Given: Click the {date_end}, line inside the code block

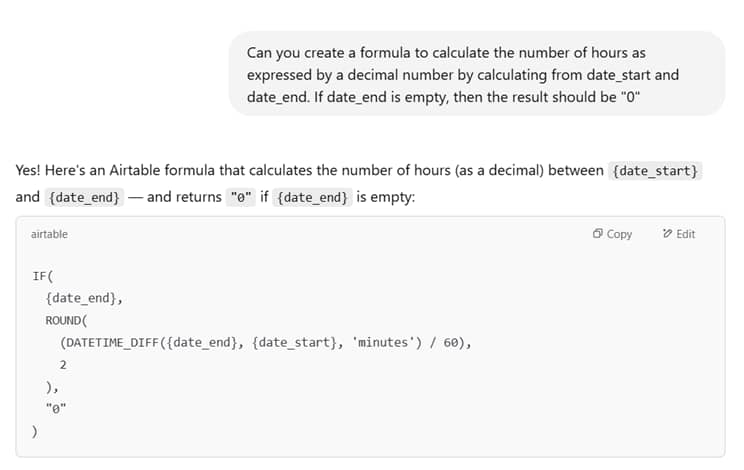Looking at the screenshot, I should [84, 298].
